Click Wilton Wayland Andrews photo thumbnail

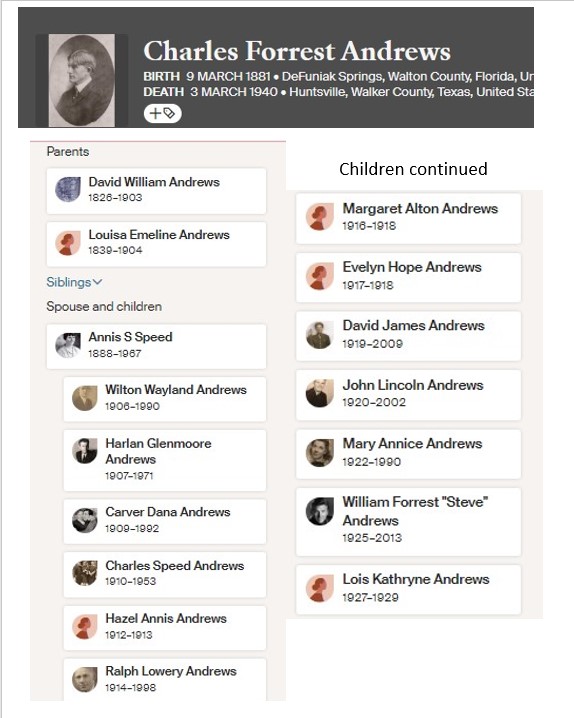[85, 398]
